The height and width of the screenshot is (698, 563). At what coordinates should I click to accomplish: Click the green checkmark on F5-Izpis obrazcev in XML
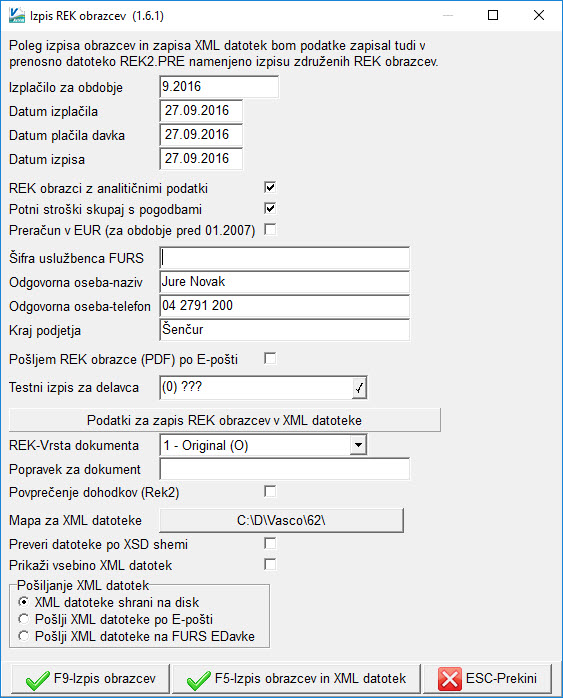(198, 679)
